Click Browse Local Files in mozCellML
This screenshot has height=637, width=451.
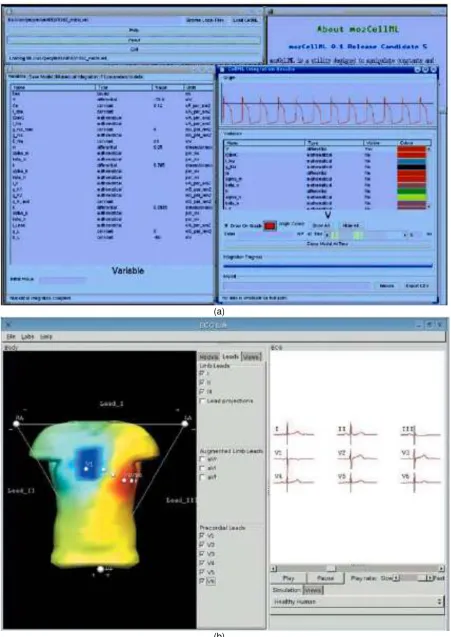coord(204,20)
